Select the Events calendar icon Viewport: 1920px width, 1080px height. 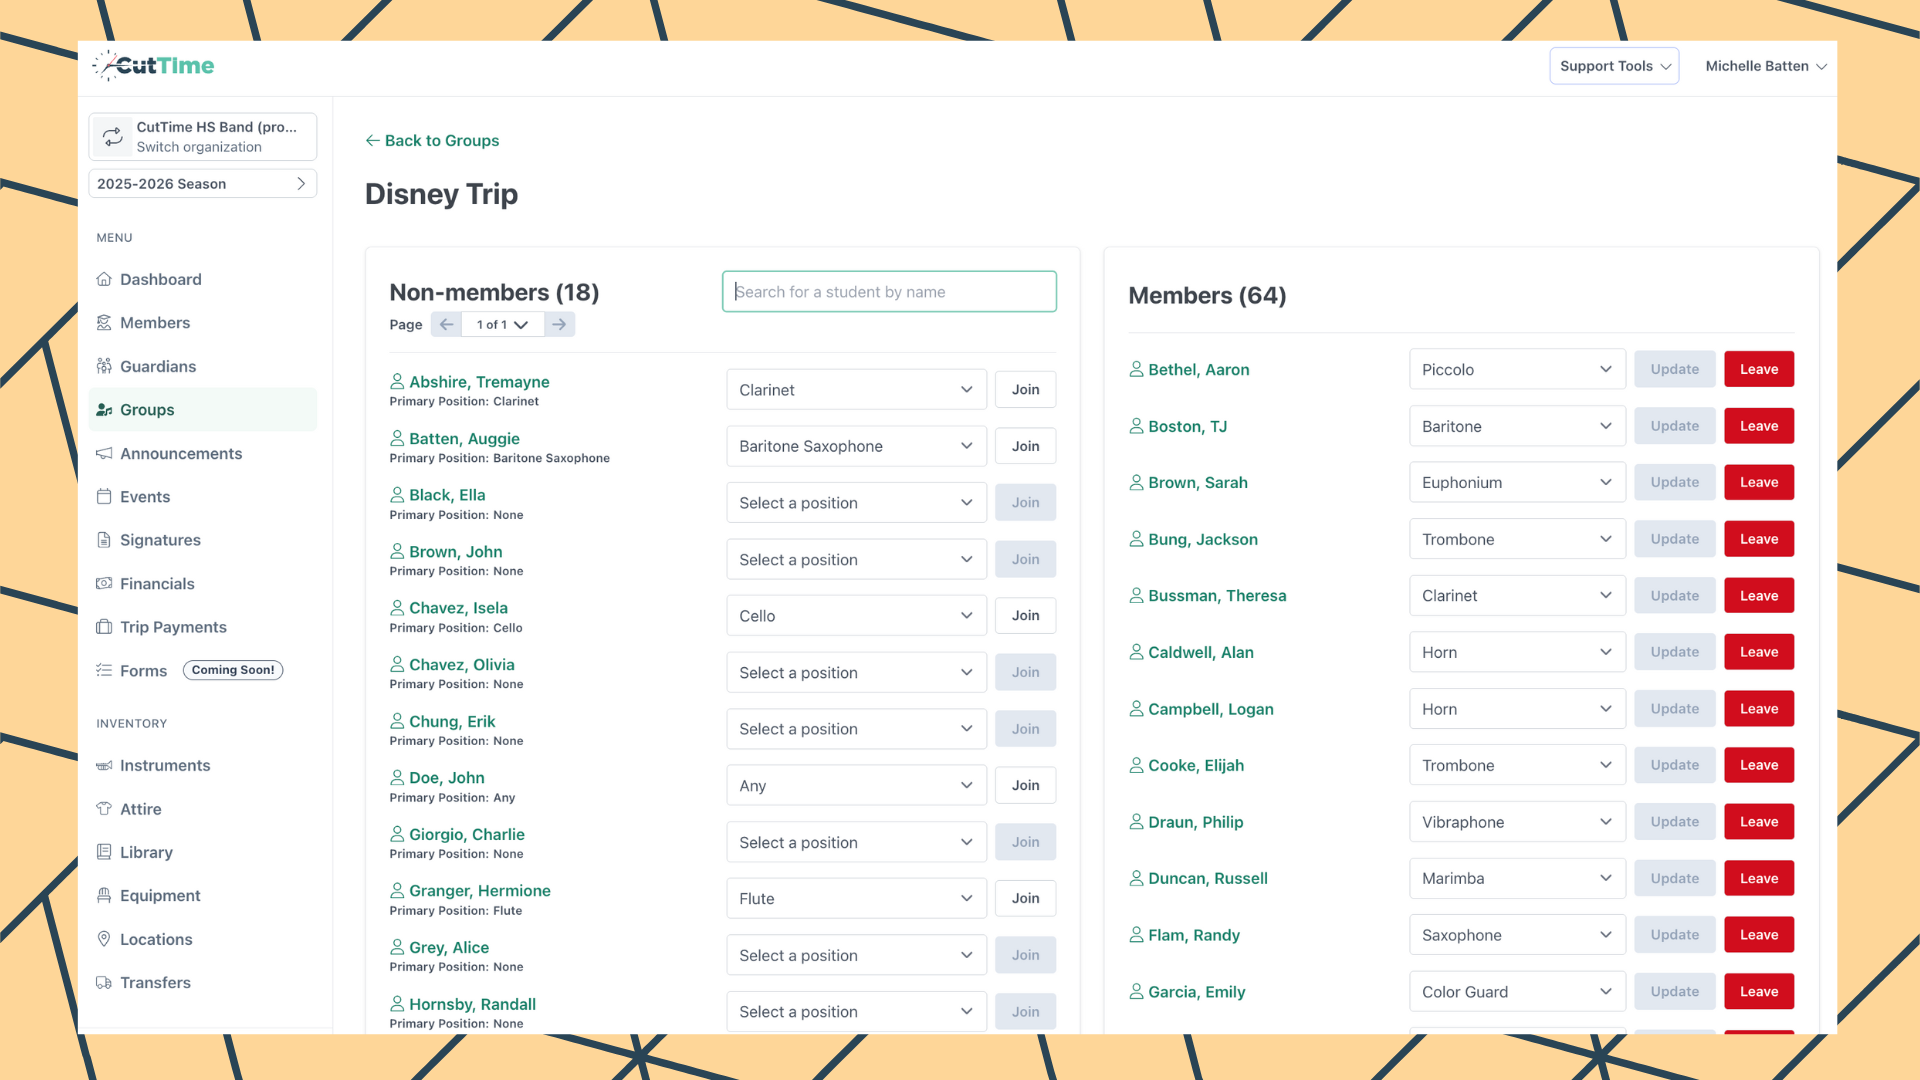[104, 496]
